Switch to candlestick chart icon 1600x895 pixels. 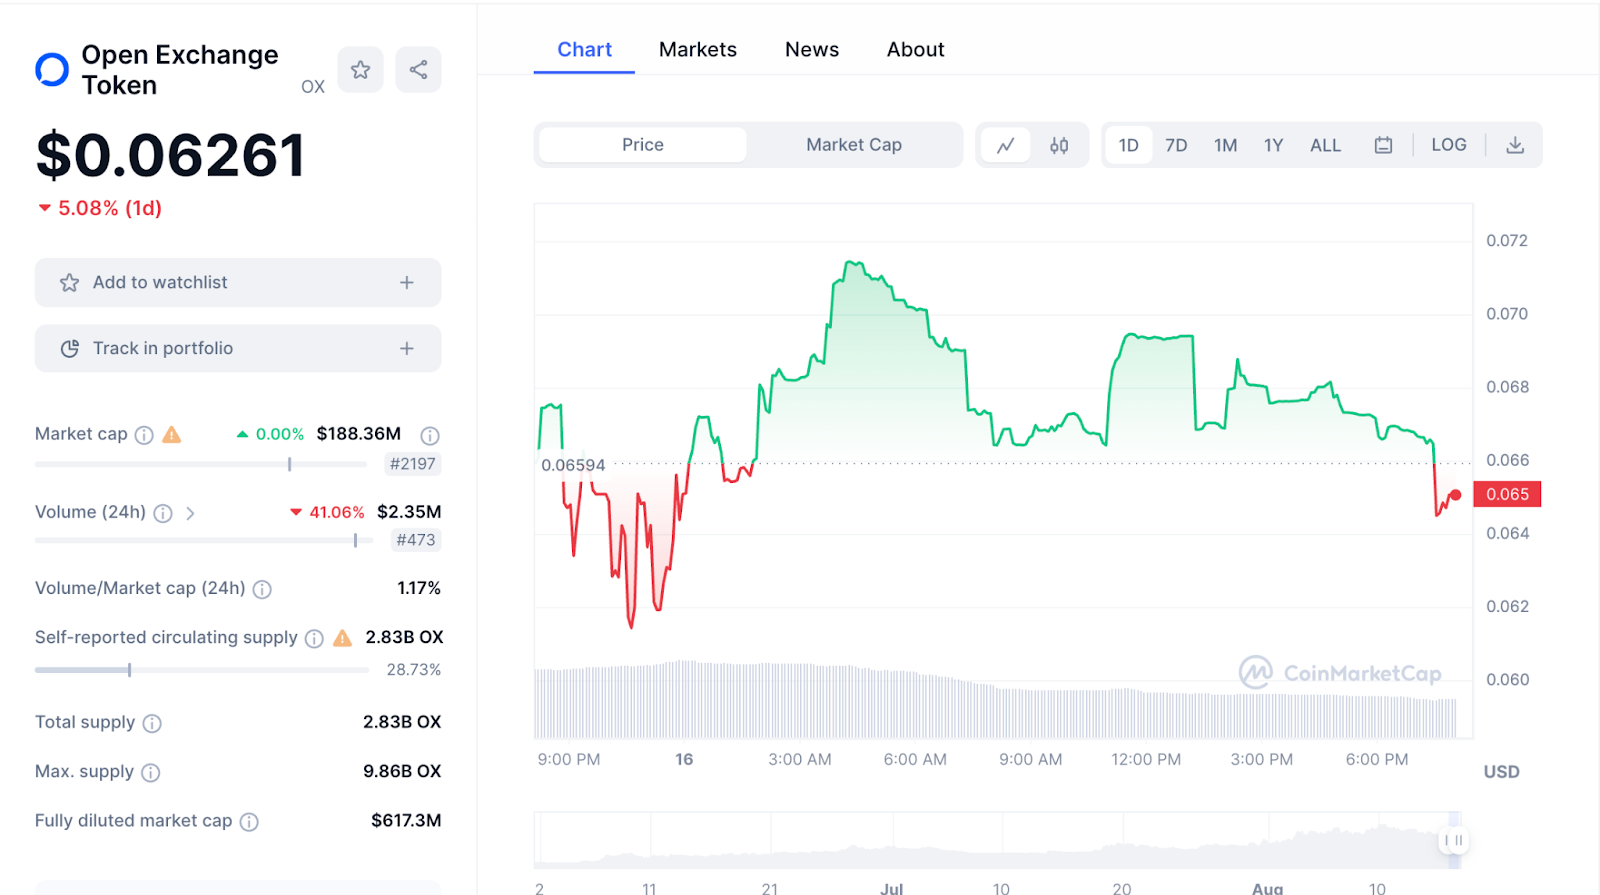pyautogui.click(x=1059, y=145)
